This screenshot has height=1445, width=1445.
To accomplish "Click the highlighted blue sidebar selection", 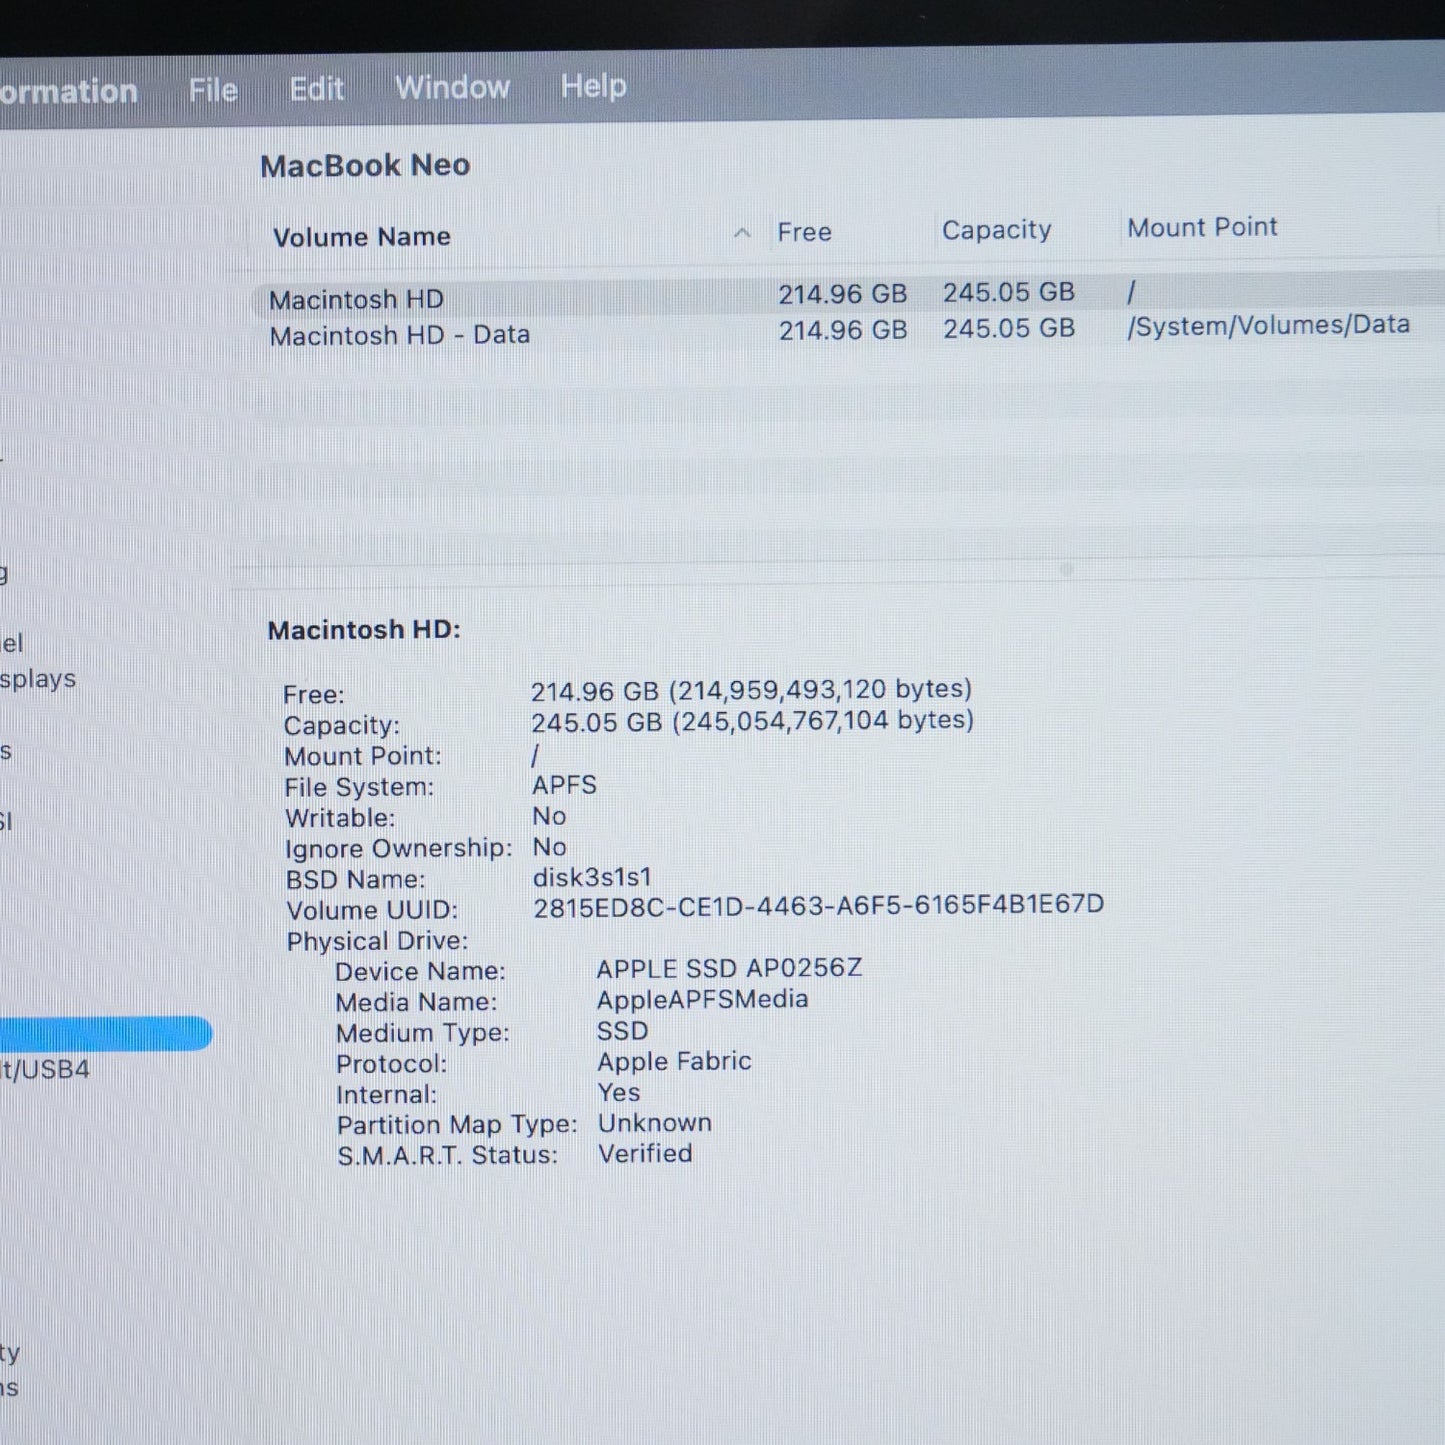I will click(x=105, y=1034).
